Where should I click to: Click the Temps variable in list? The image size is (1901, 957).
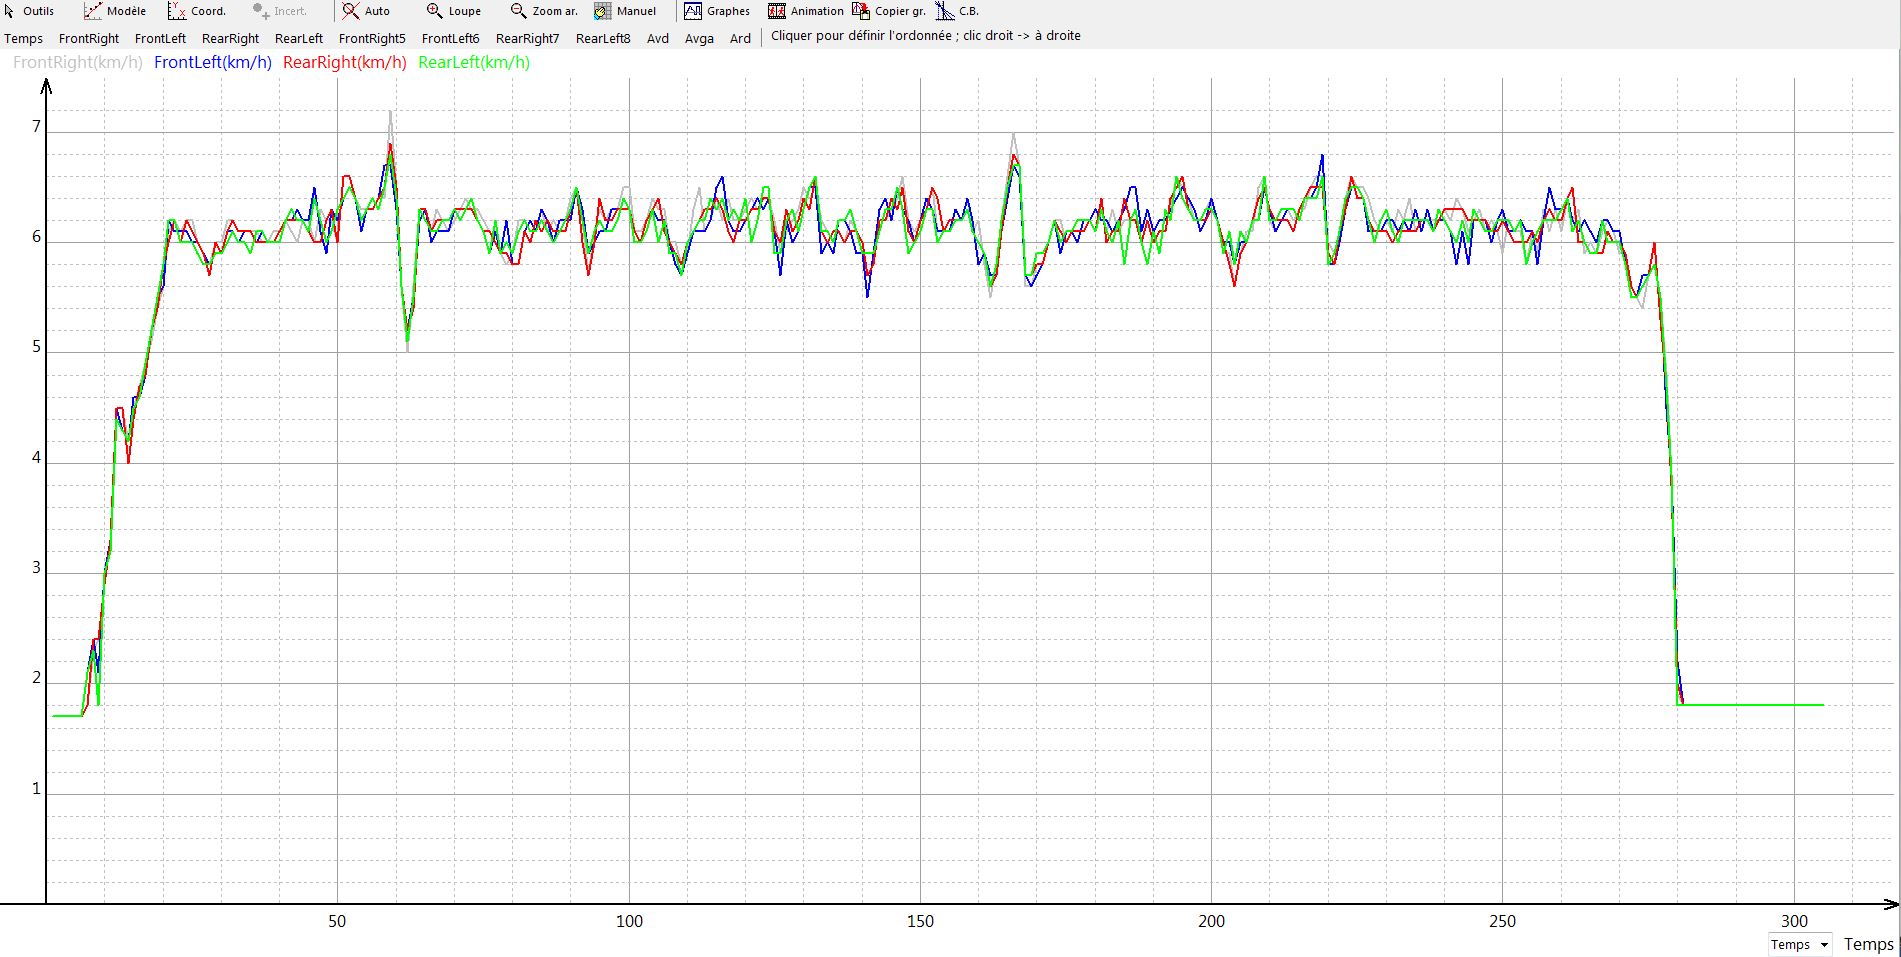(x=24, y=38)
